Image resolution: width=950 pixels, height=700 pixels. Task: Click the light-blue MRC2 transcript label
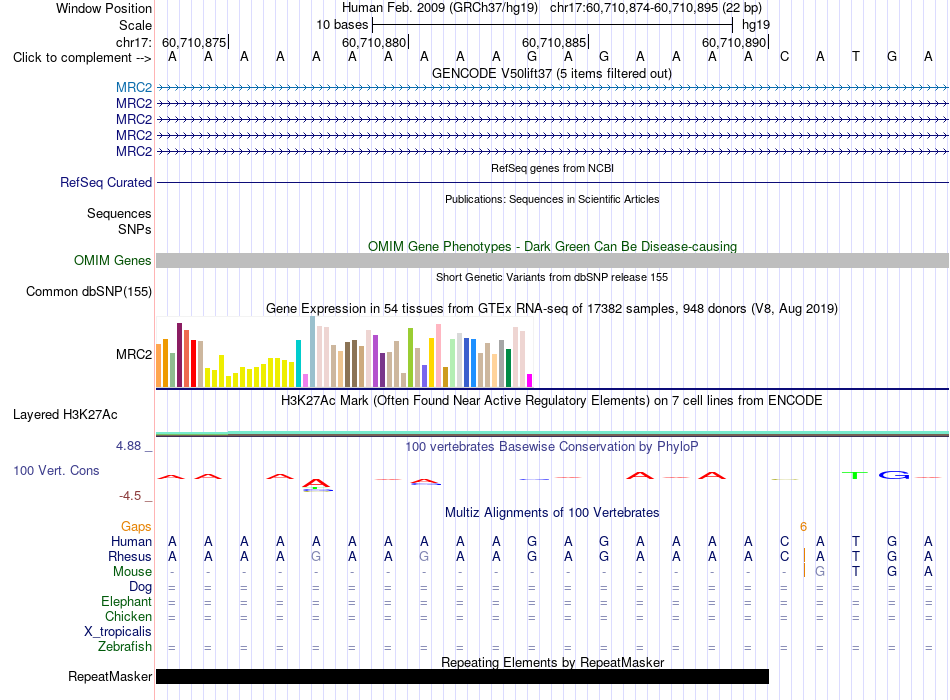click(x=134, y=87)
